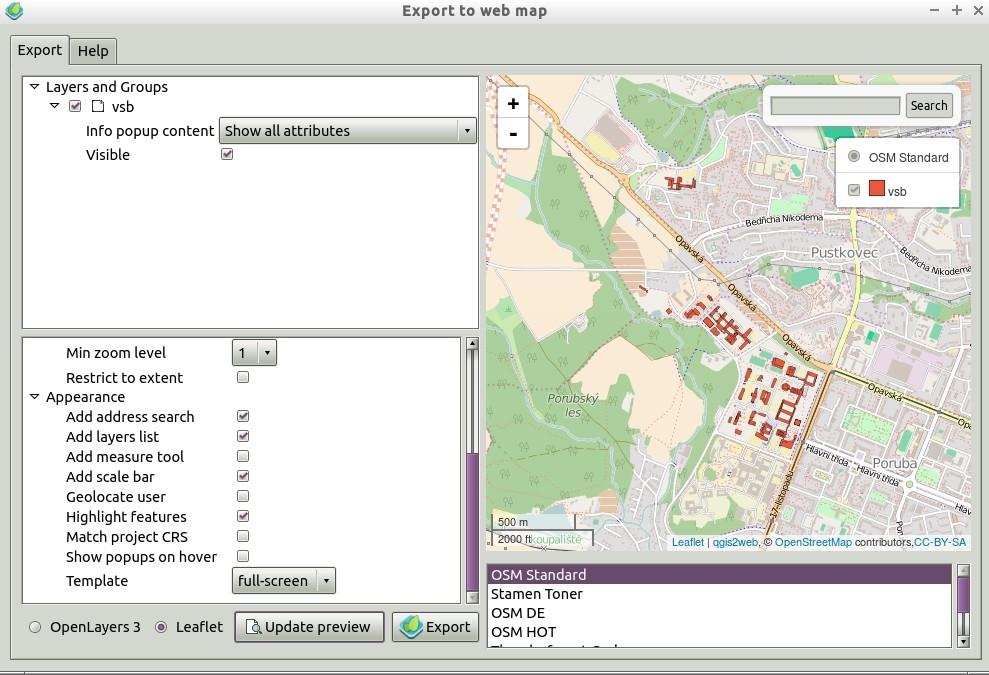This screenshot has height=675, width=989.
Task: Click the red vsb legend swatch
Action: click(877, 188)
